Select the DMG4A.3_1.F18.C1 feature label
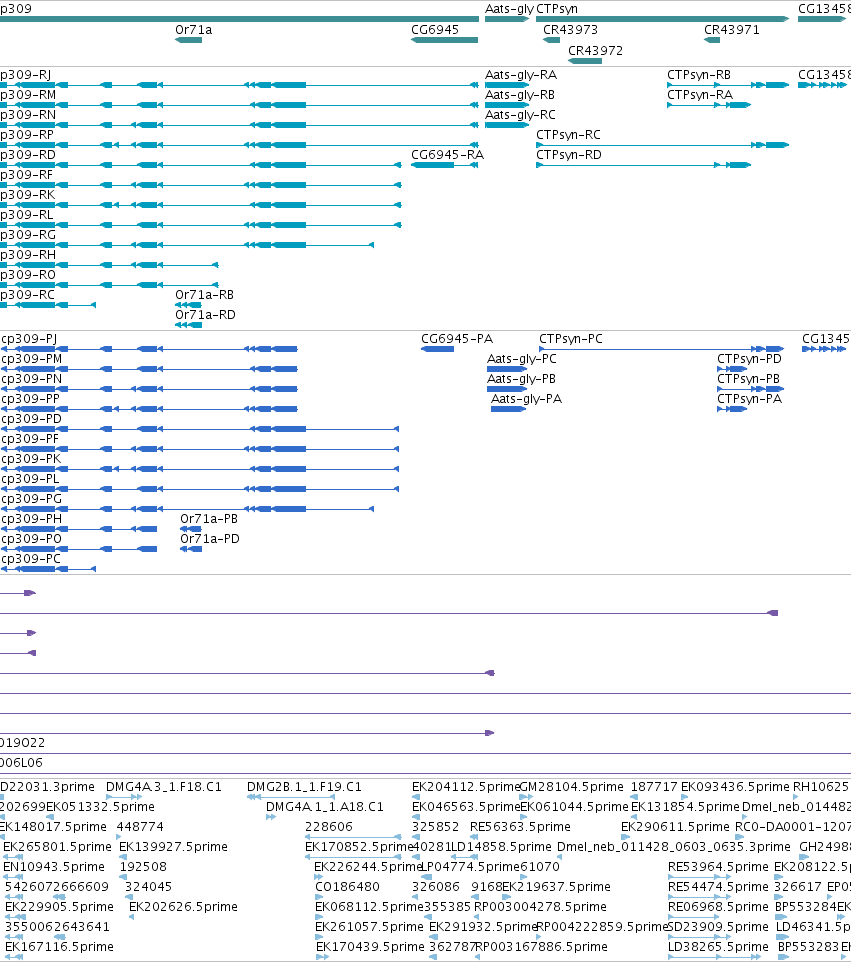The height and width of the screenshot is (962, 851). (x=164, y=787)
